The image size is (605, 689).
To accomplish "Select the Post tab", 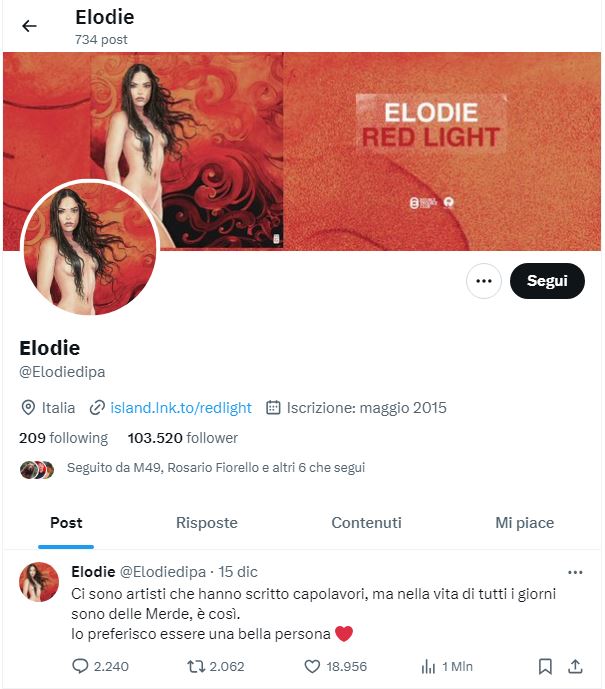I will click(66, 523).
